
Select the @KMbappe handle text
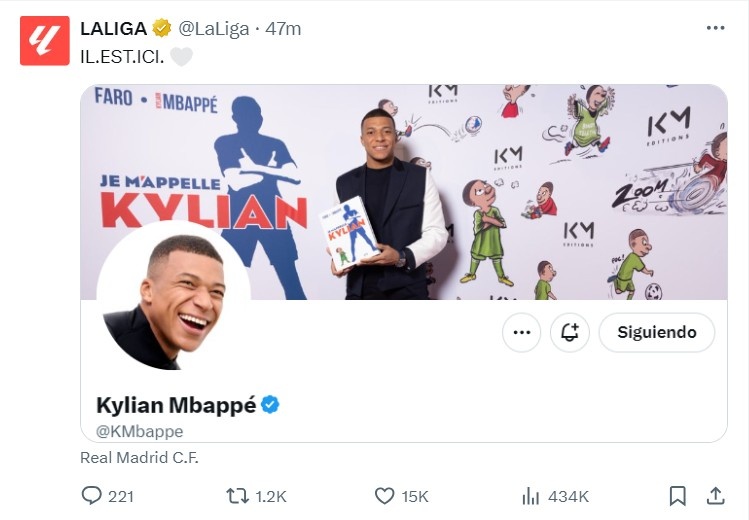[140, 431]
